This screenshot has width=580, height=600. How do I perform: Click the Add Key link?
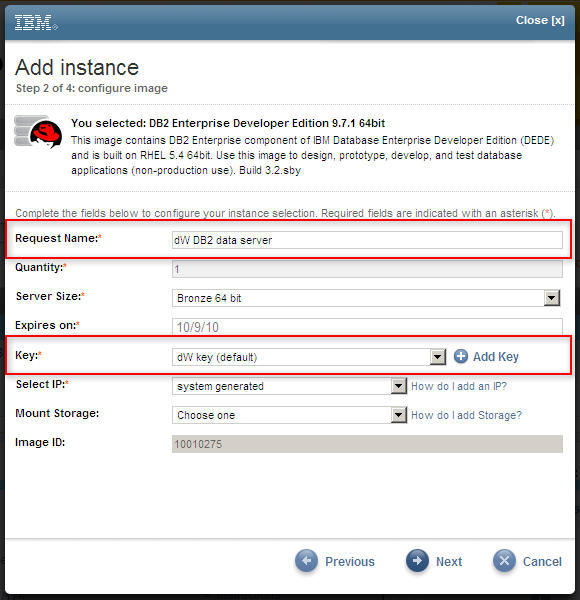[x=496, y=357]
